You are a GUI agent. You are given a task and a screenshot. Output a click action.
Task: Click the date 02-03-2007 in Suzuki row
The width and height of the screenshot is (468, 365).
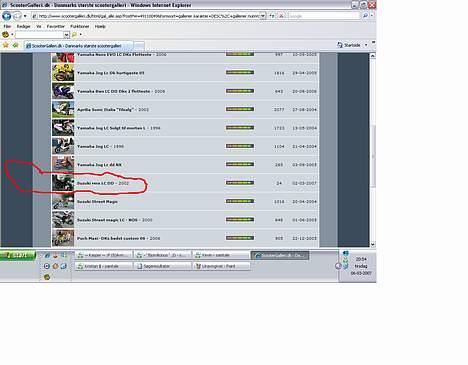tap(304, 183)
